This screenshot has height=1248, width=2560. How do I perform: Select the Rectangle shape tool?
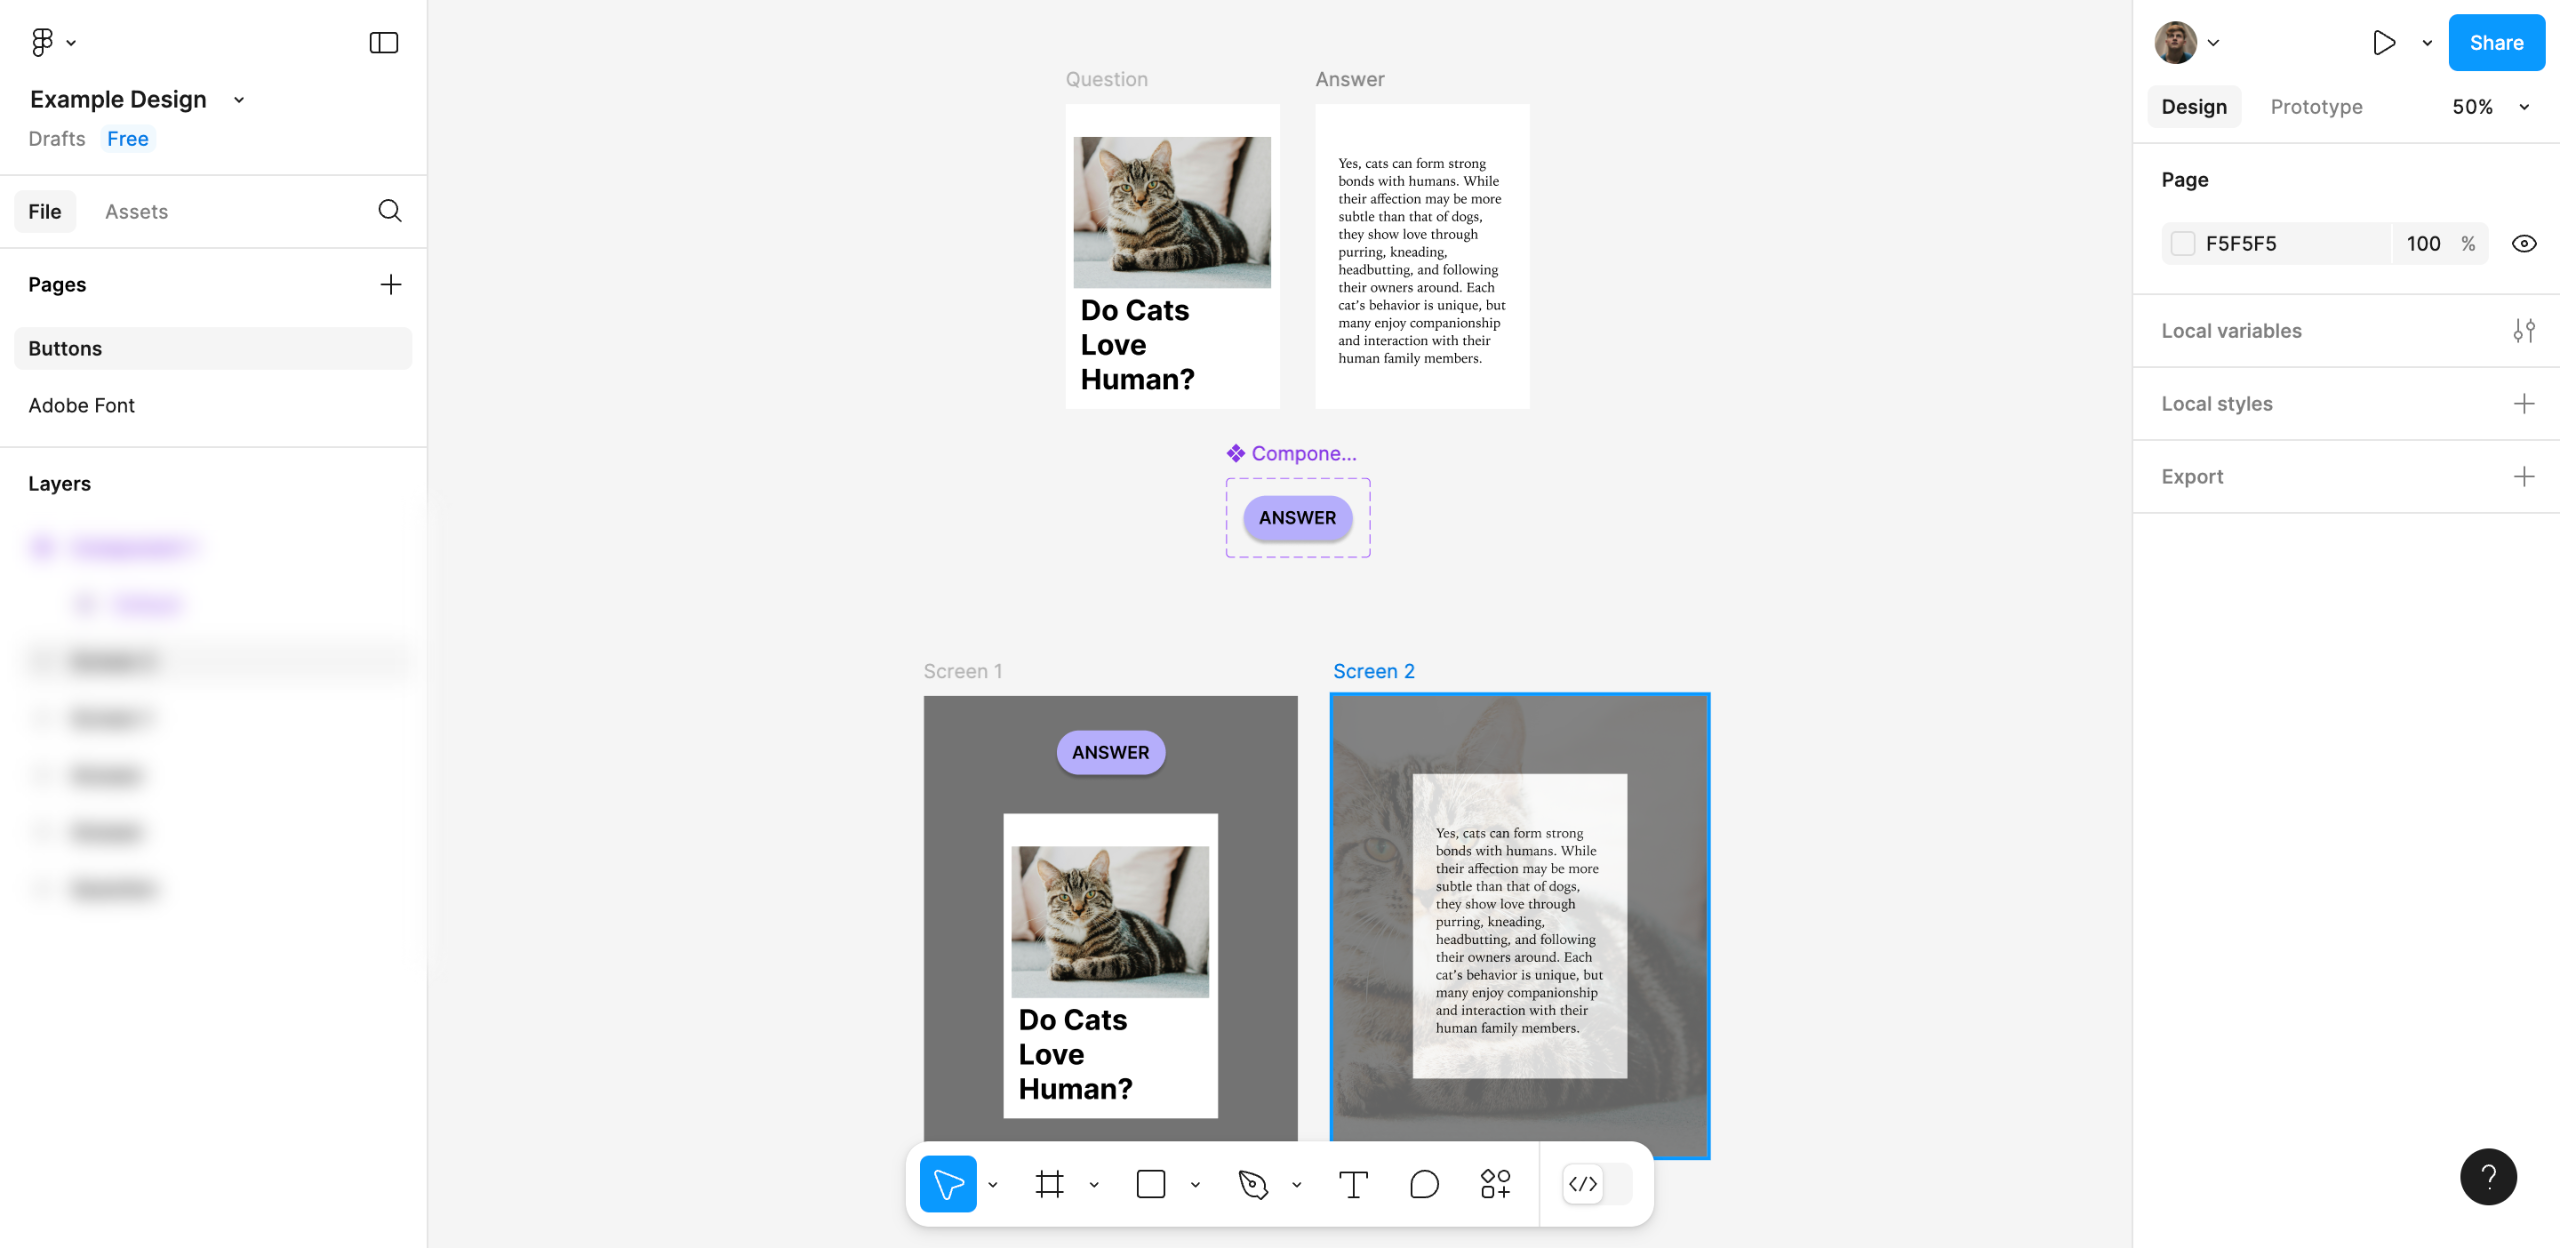tap(1150, 1184)
